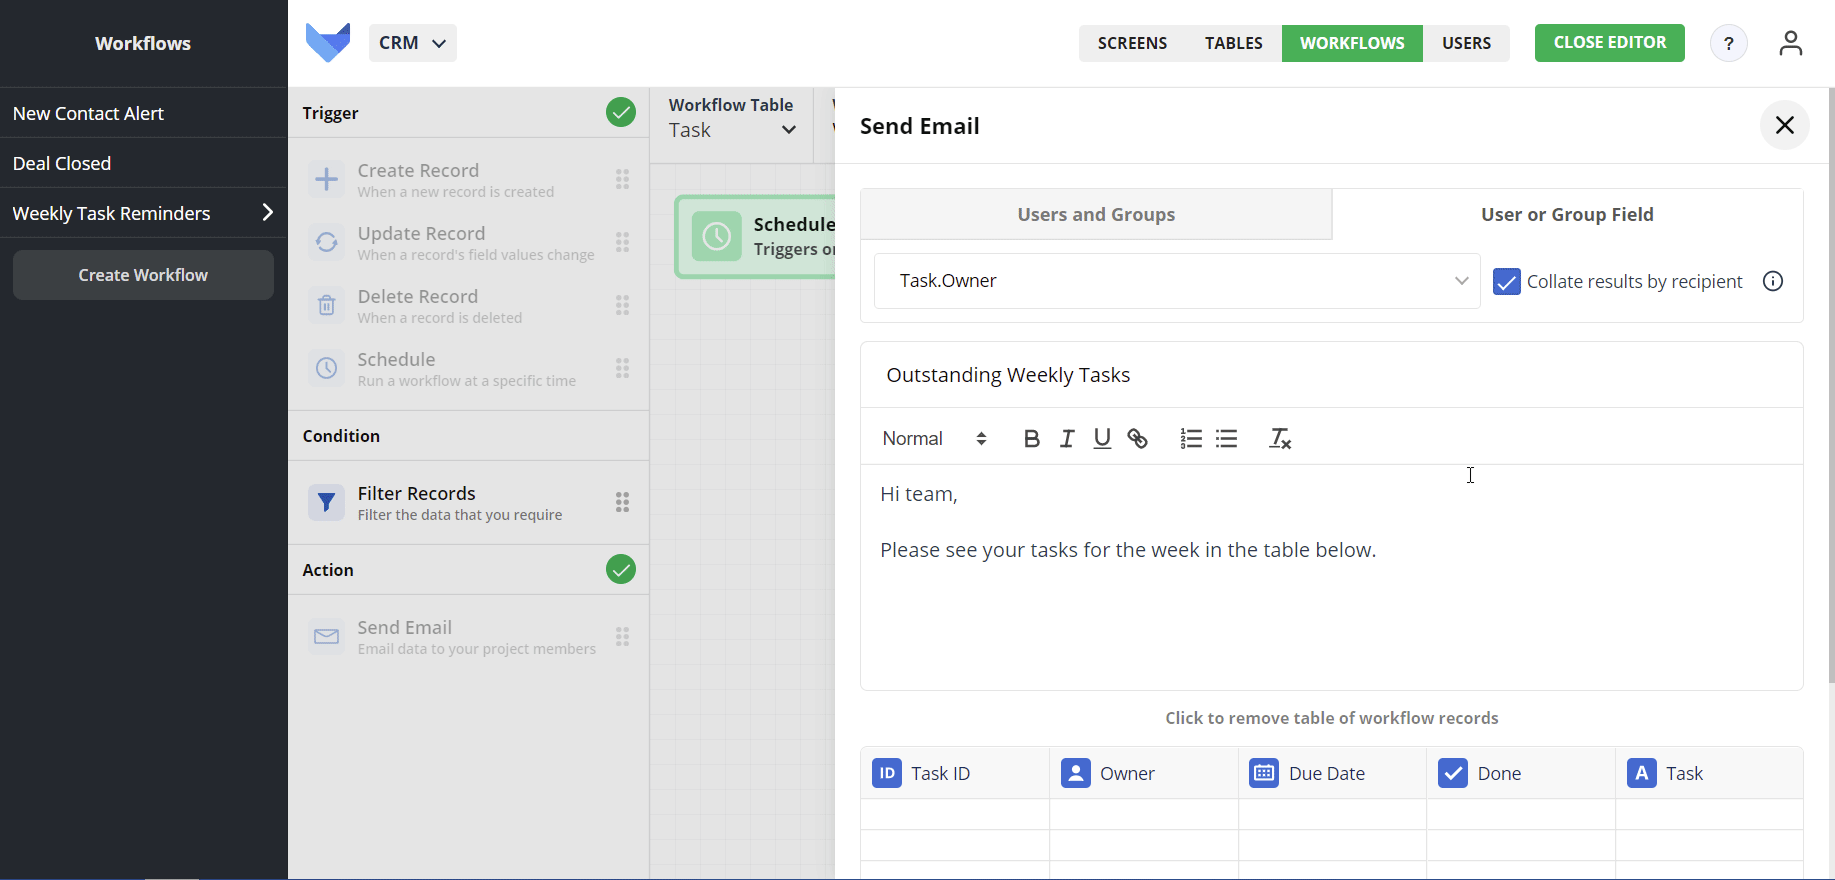Open the CRM app dropdown
1835x880 pixels.
pos(413,43)
